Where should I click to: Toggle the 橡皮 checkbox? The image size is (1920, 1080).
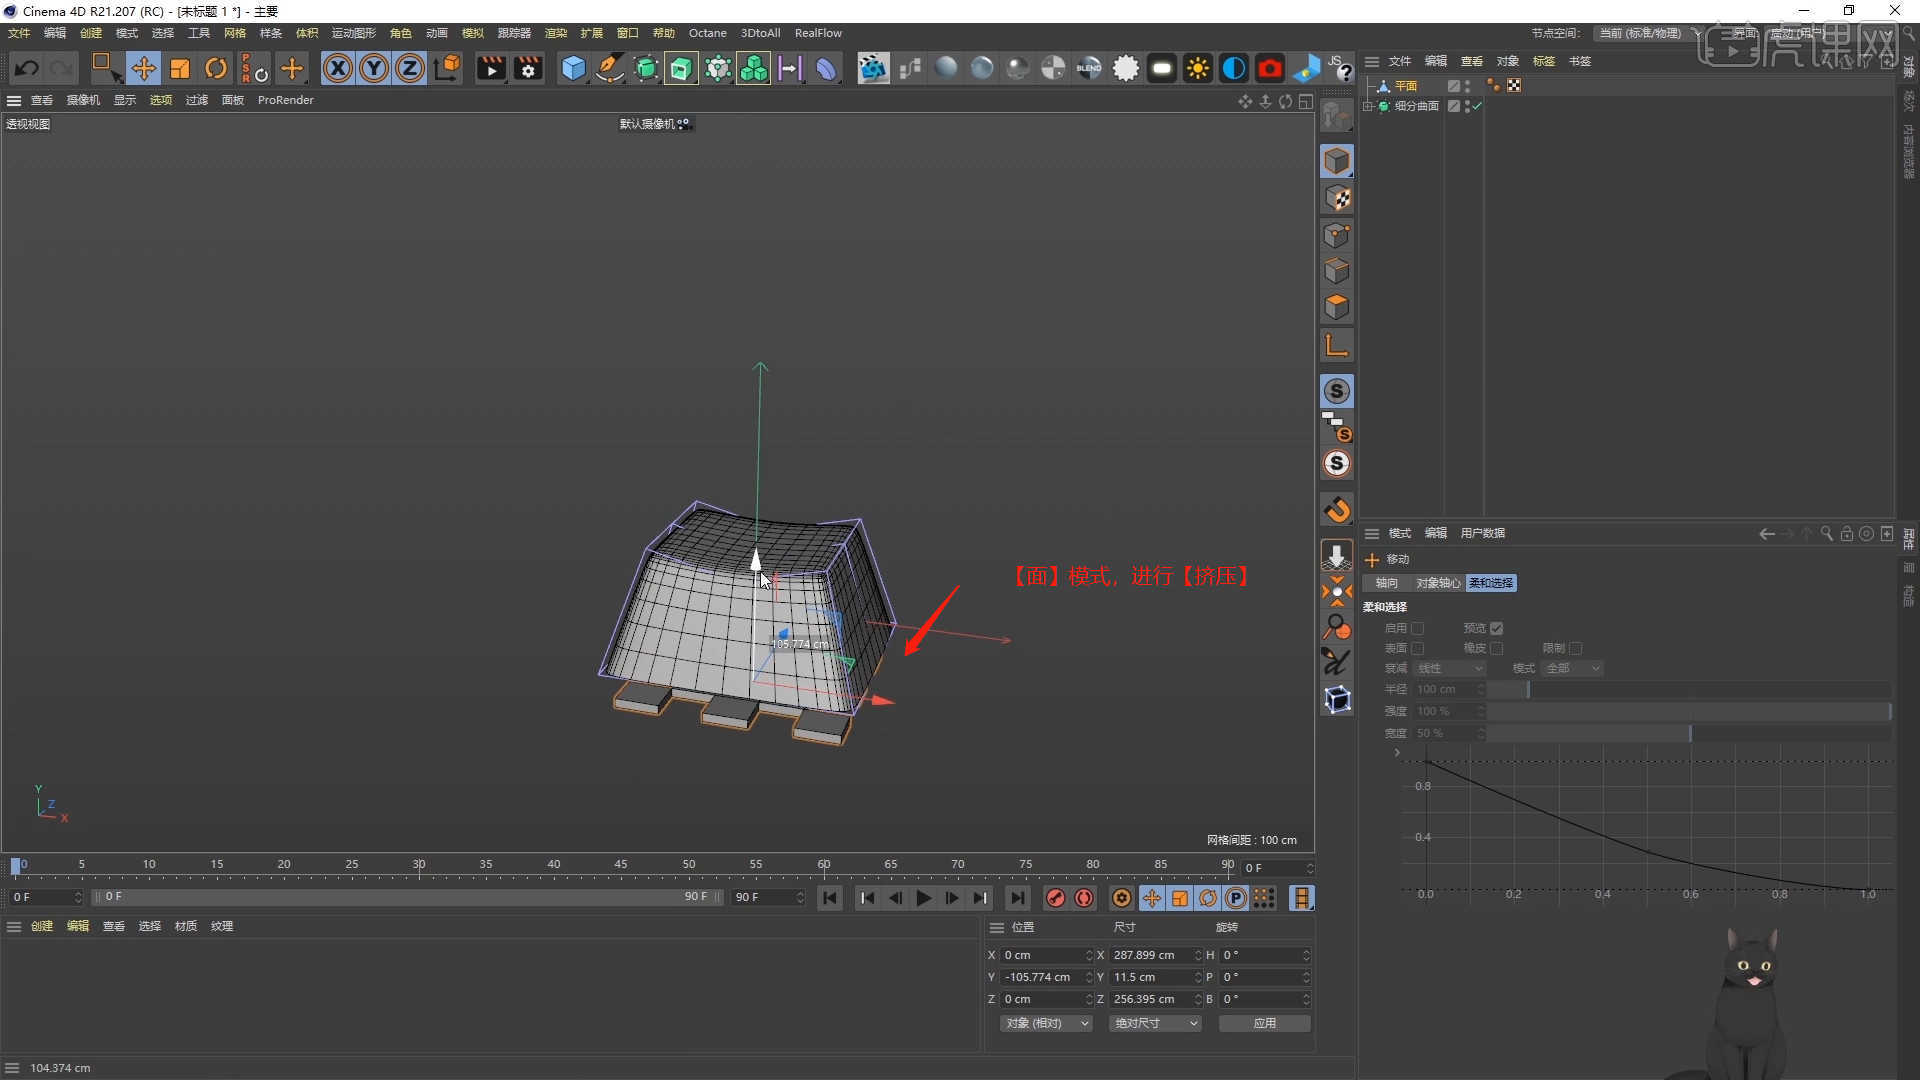coord(1497,648)
